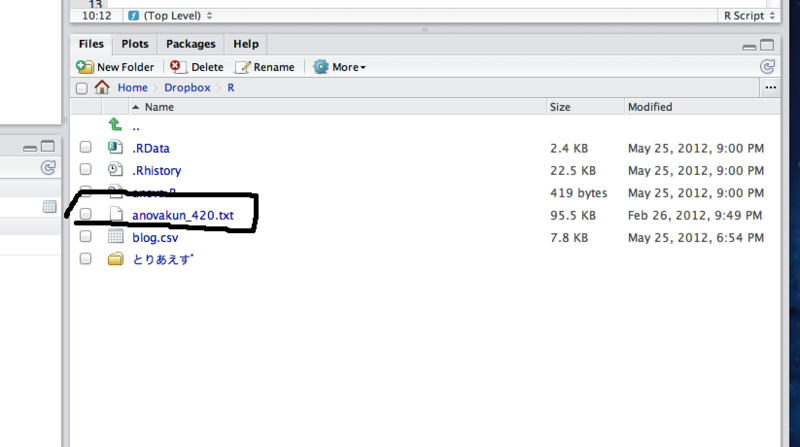Open the .RData file
This screenshot has width=800, height=447.
(x=151, y=148)
